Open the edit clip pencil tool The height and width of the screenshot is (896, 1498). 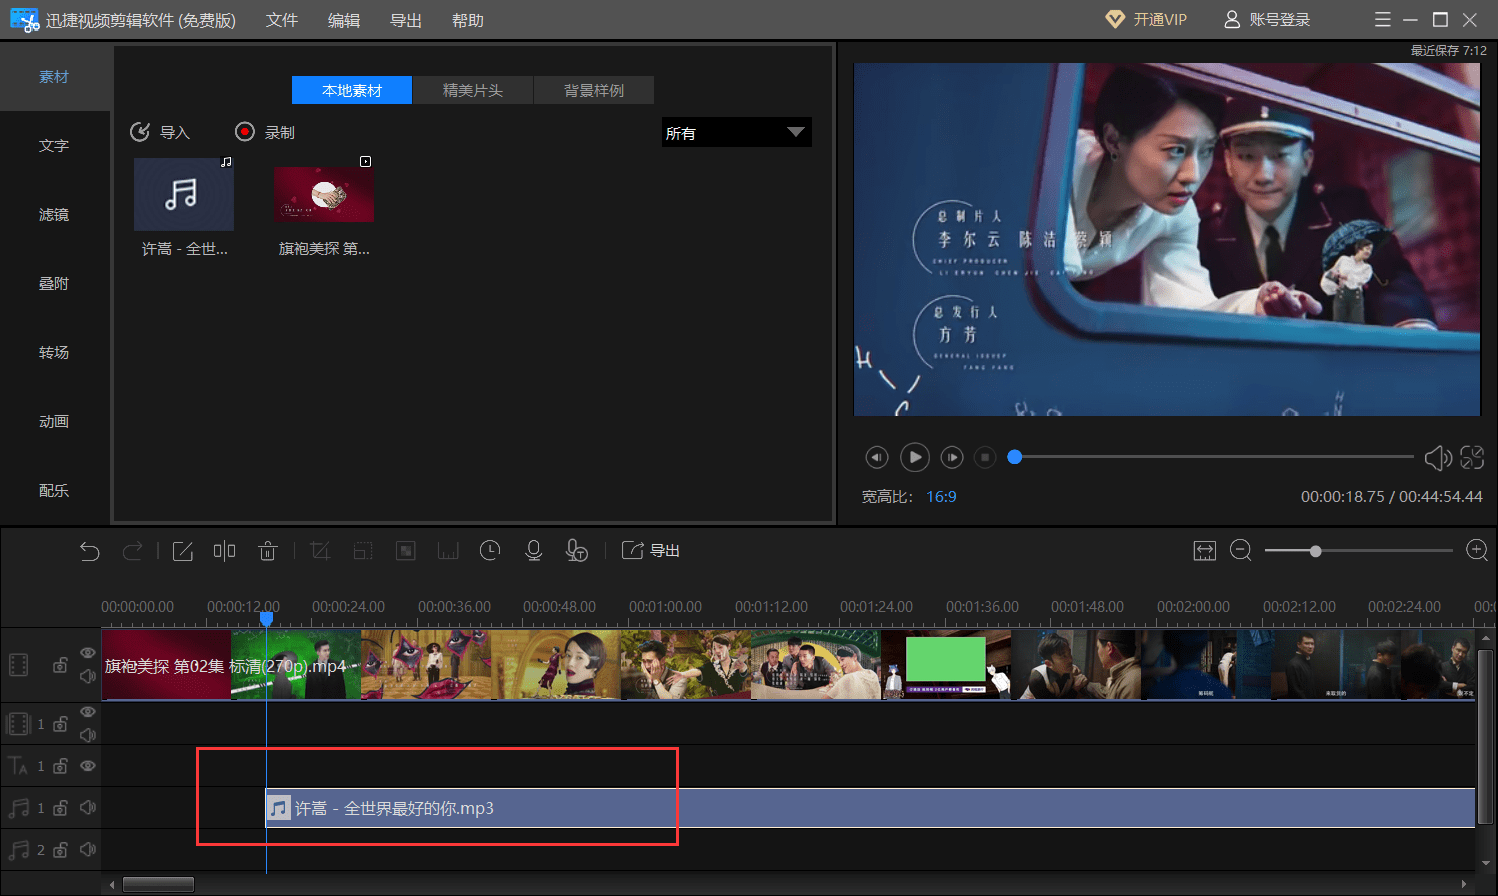pos(182,551)
